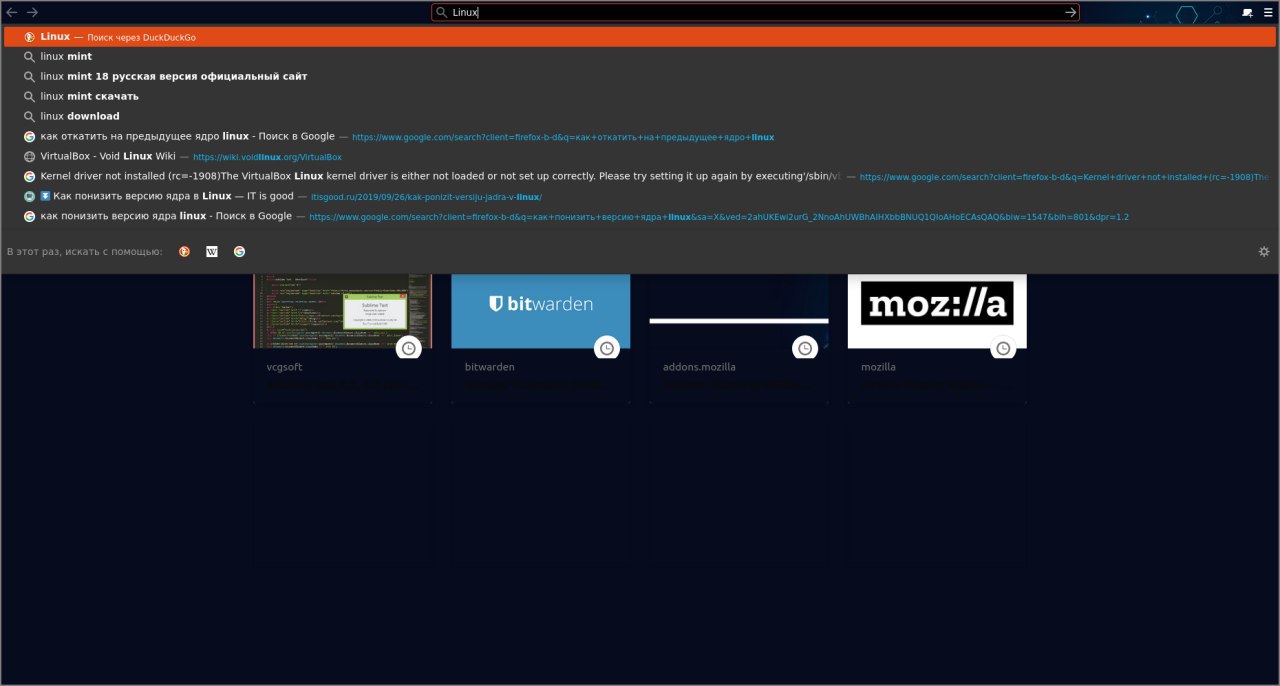Viewport: 1280px width, 686px height.
Task: Click itisgood.ru URL in suggestion row
Action: click(x=426, y=197)
